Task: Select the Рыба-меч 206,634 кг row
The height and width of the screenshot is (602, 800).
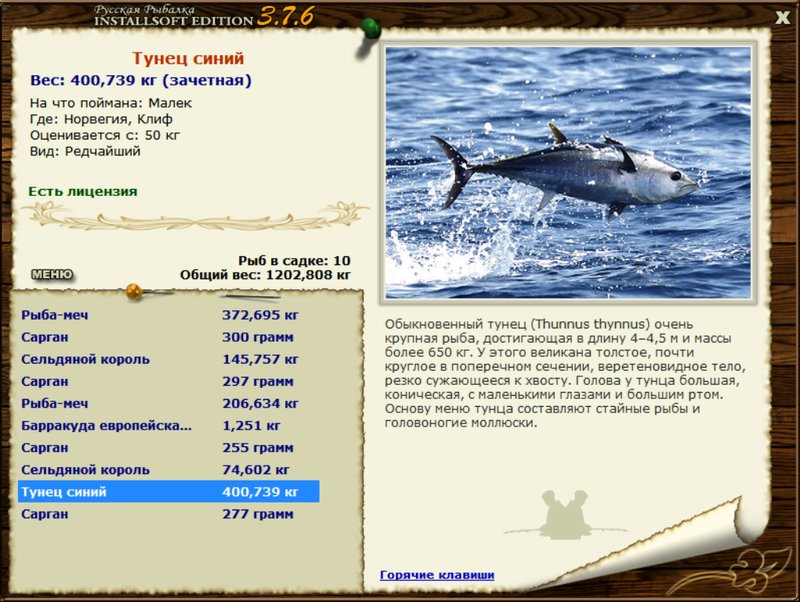Action: click(169, 404)
